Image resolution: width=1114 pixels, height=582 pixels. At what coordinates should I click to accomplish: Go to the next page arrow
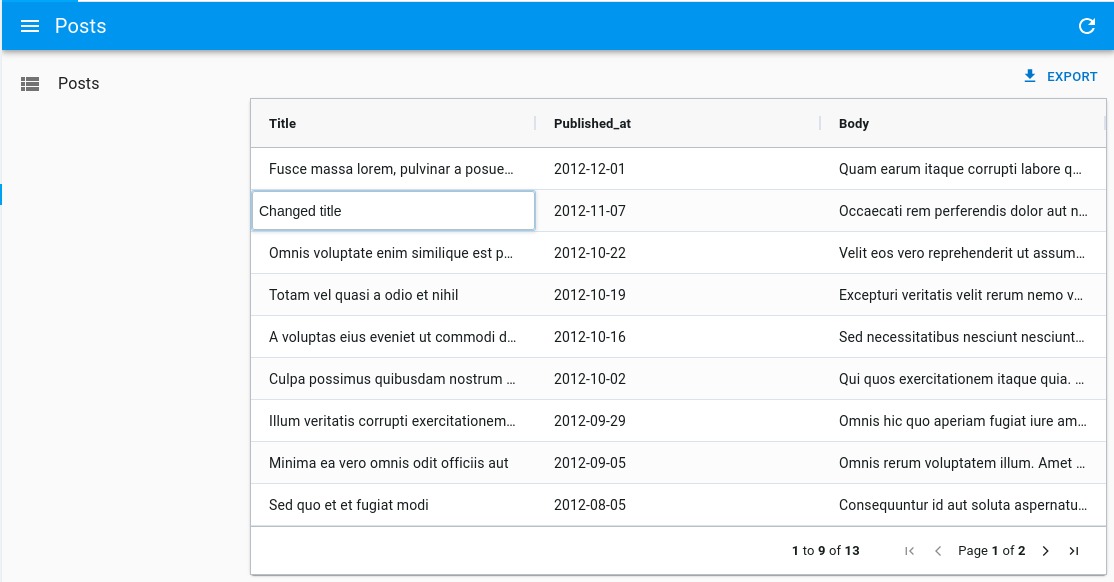[1045, 551]
